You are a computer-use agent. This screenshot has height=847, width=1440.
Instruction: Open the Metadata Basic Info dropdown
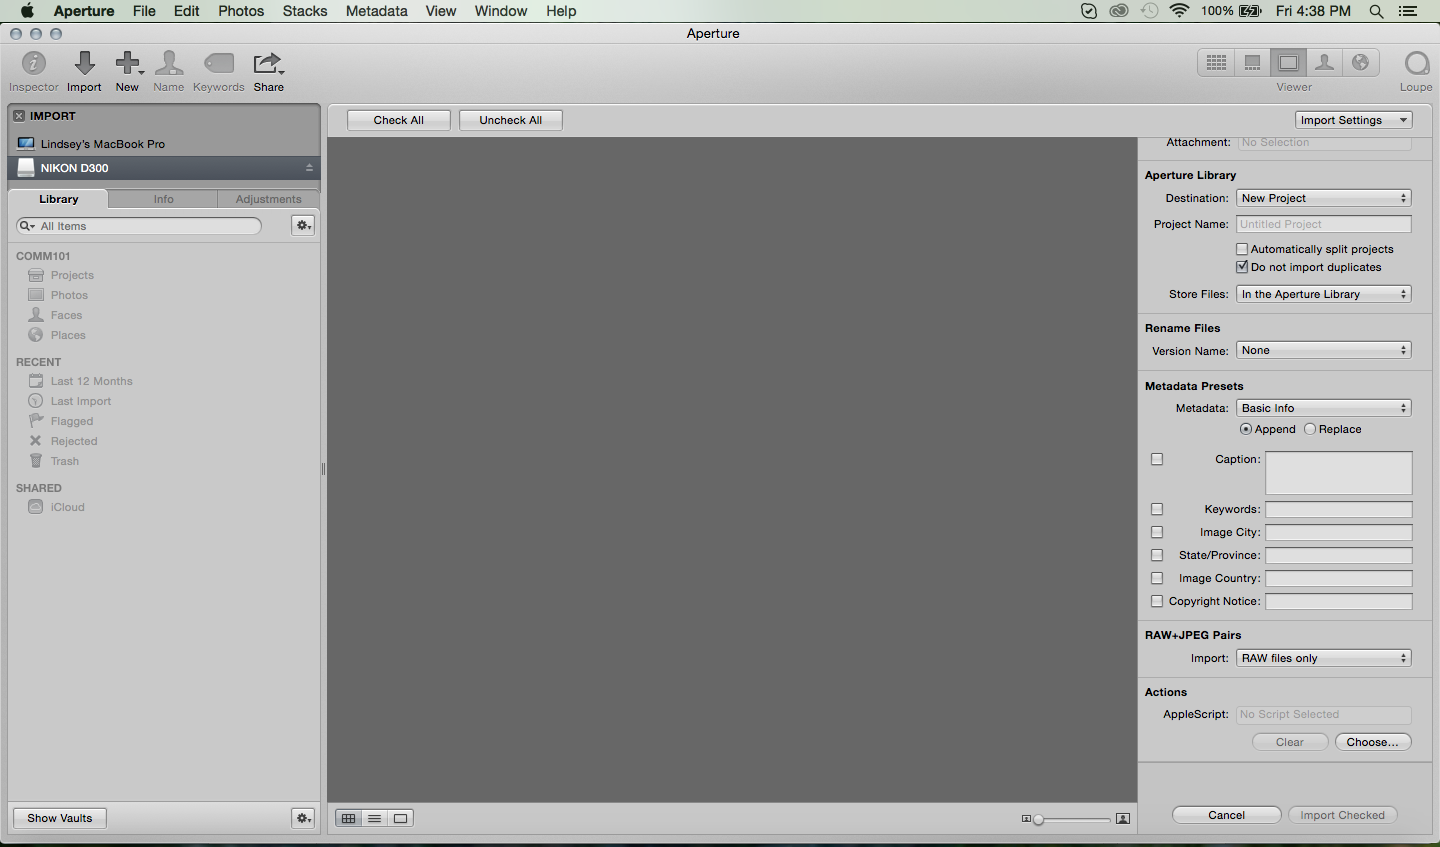click(x=1324, y=408)
